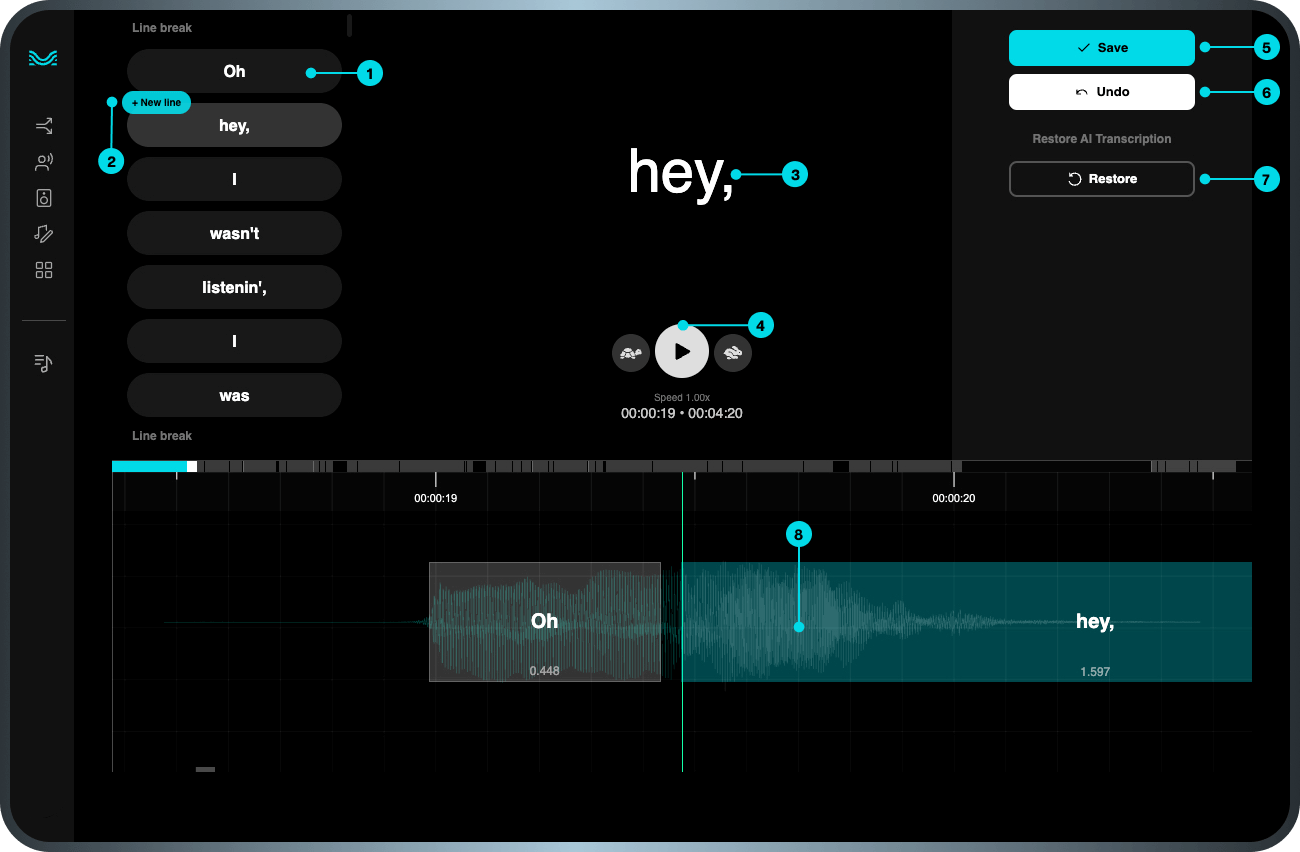Restore the AI Transcription
This screenshot has height=852, width=1300.
coord(1101,178)
